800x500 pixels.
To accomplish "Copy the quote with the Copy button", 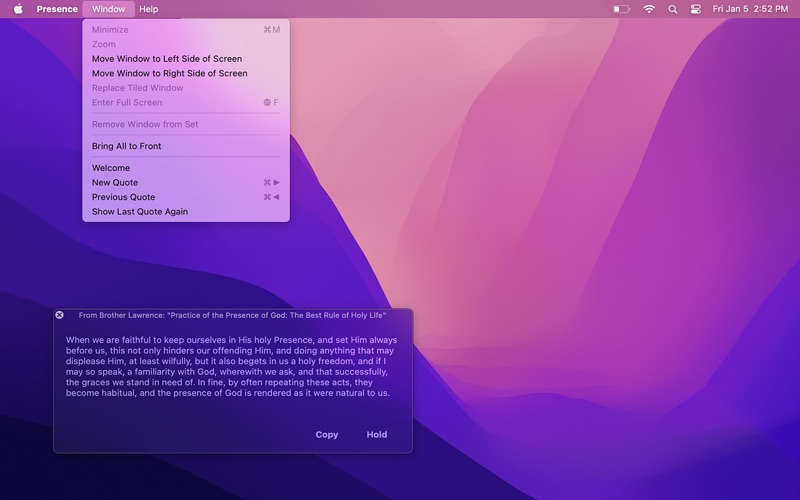I will click(x=327, y=434).
